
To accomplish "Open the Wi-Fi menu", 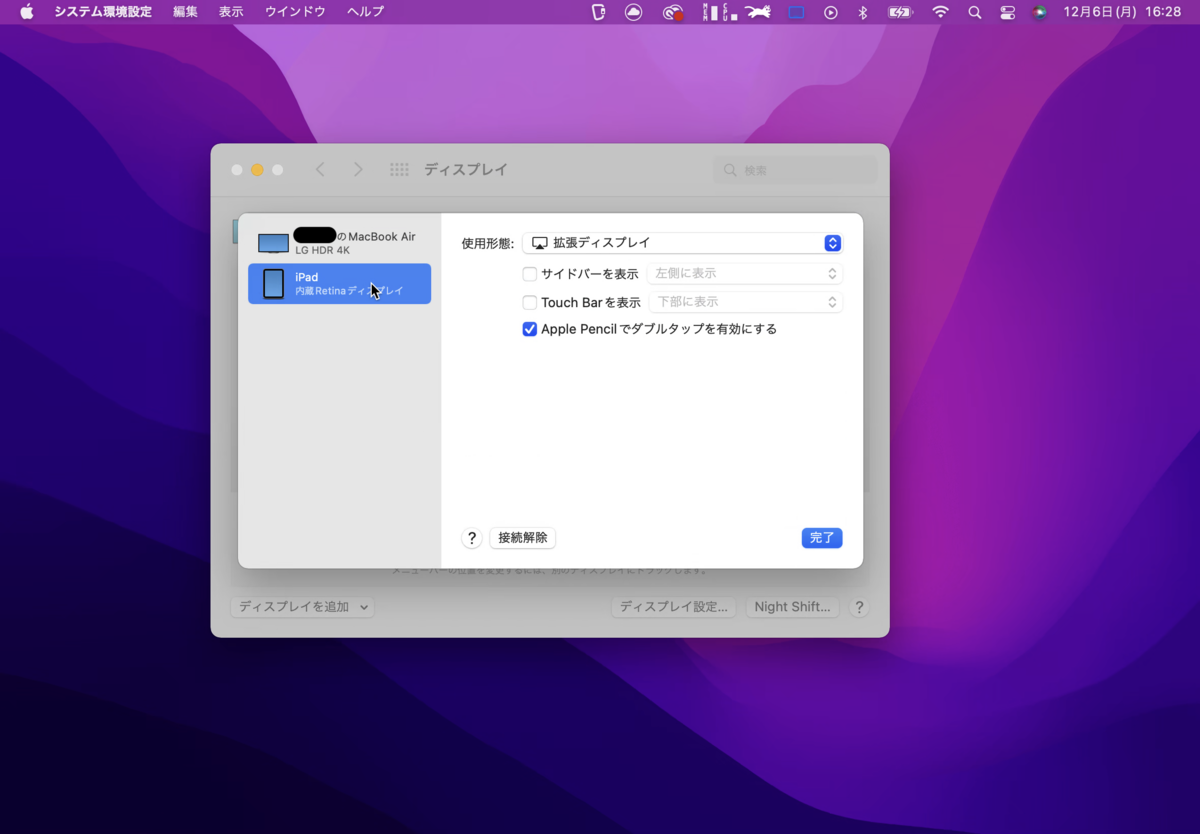I will (940, 12).
